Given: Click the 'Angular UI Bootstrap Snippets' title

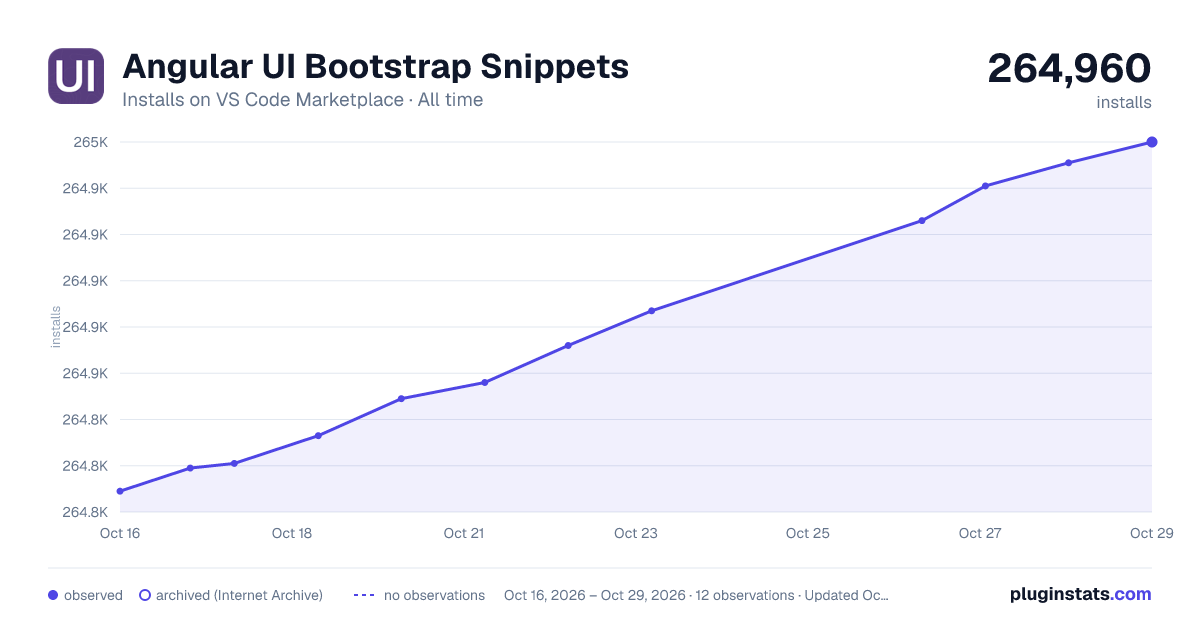Looking at the screenshot, I should point(375,67).
